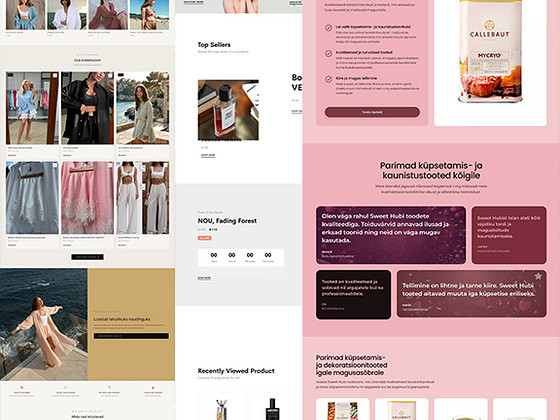Open the perfume bottle product image in Top Sellers
The height and width of the screenshot is (420, 560).
coord(228,110)
